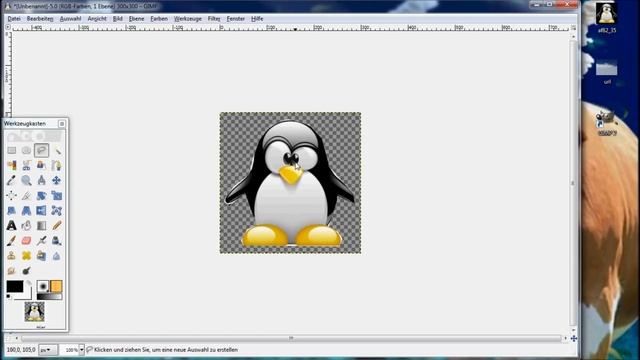
Task: Select the Scale tool
Action: tap(57, 196)
